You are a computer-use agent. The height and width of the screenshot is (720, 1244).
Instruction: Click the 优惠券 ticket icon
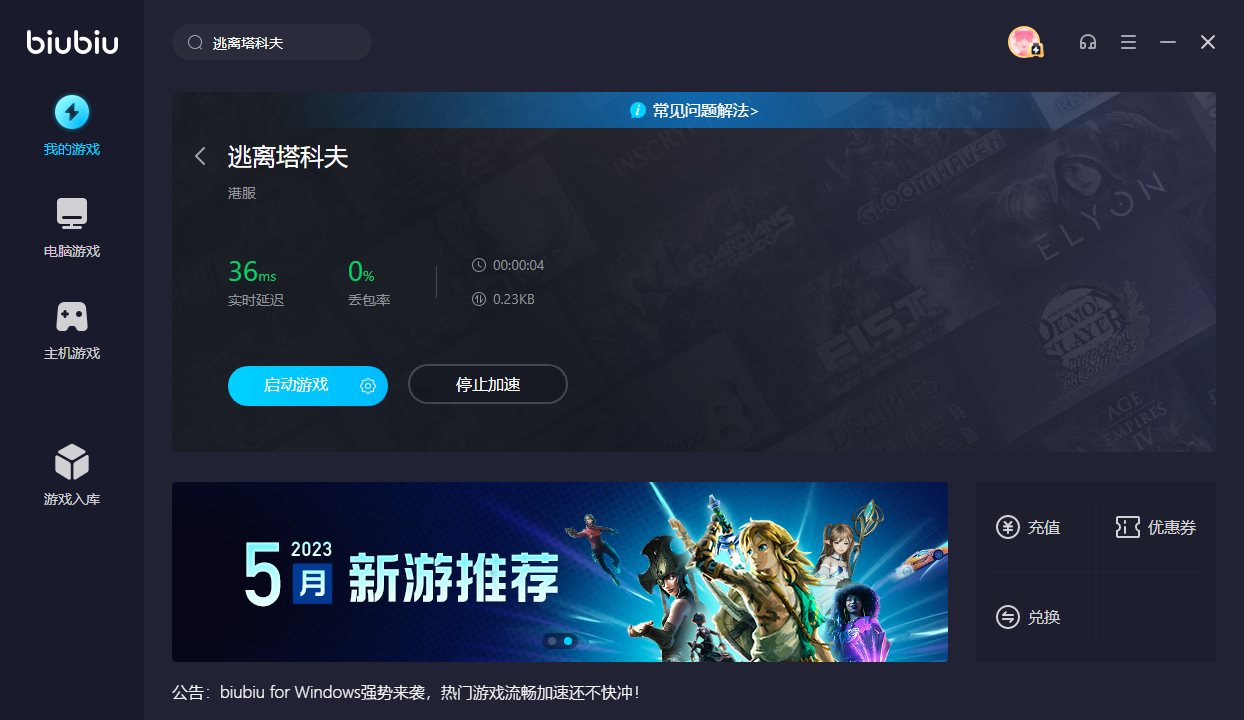tap(1128, 527)
